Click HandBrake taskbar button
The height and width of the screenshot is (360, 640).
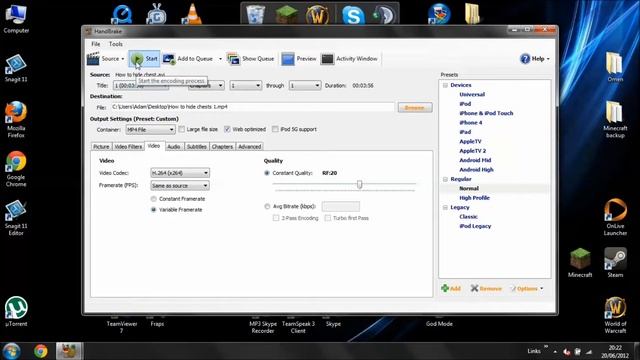69,351
